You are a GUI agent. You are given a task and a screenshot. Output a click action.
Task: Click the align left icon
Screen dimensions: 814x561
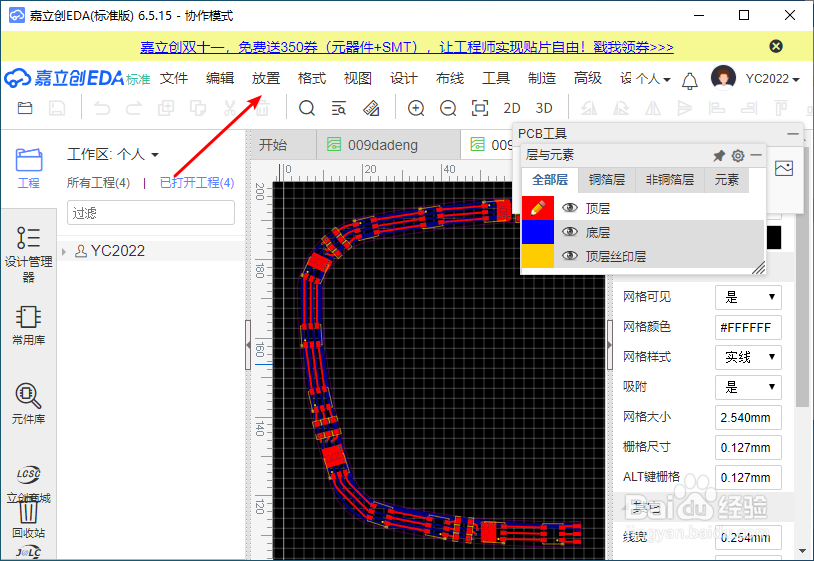(x=716, y=108)
